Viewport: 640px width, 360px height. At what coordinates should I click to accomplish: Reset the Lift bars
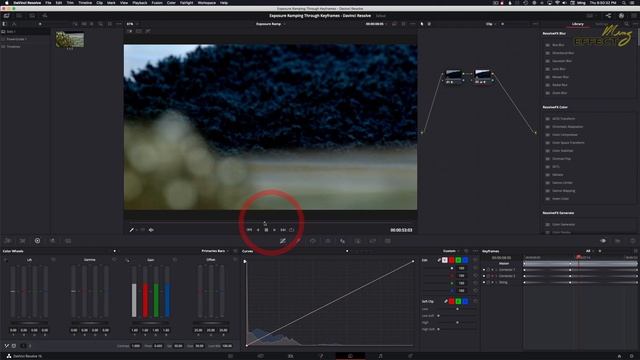[x=53, y=260]
